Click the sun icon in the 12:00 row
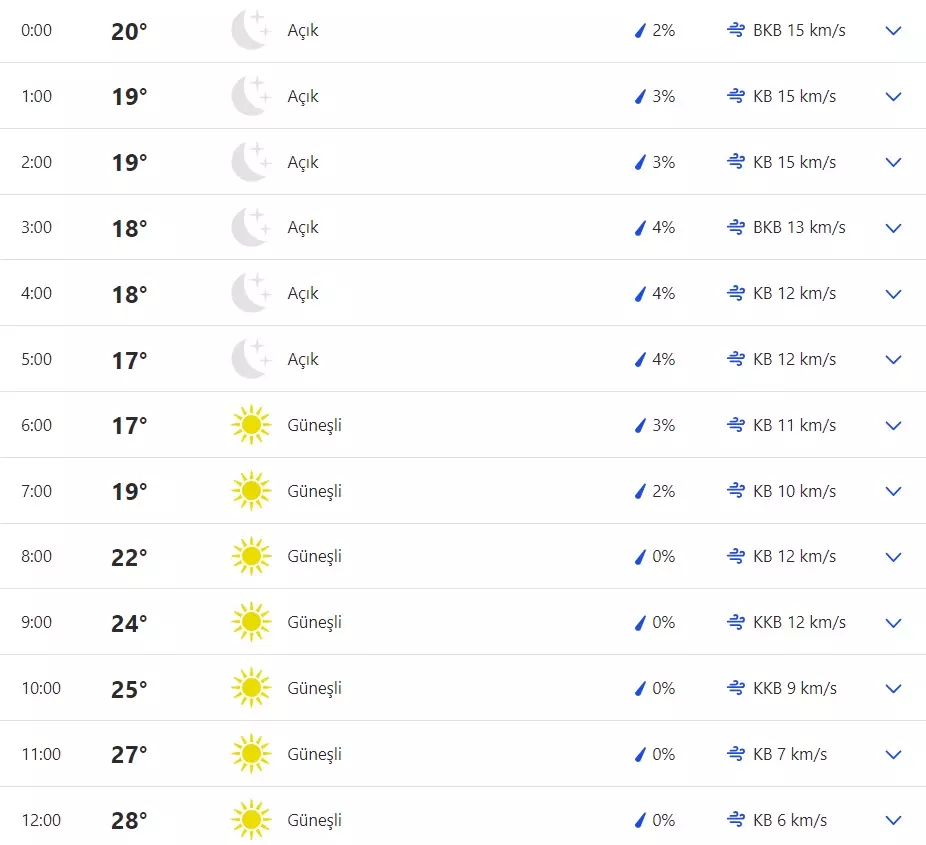The height and width of the screenshot is (845, 926). 250,820
